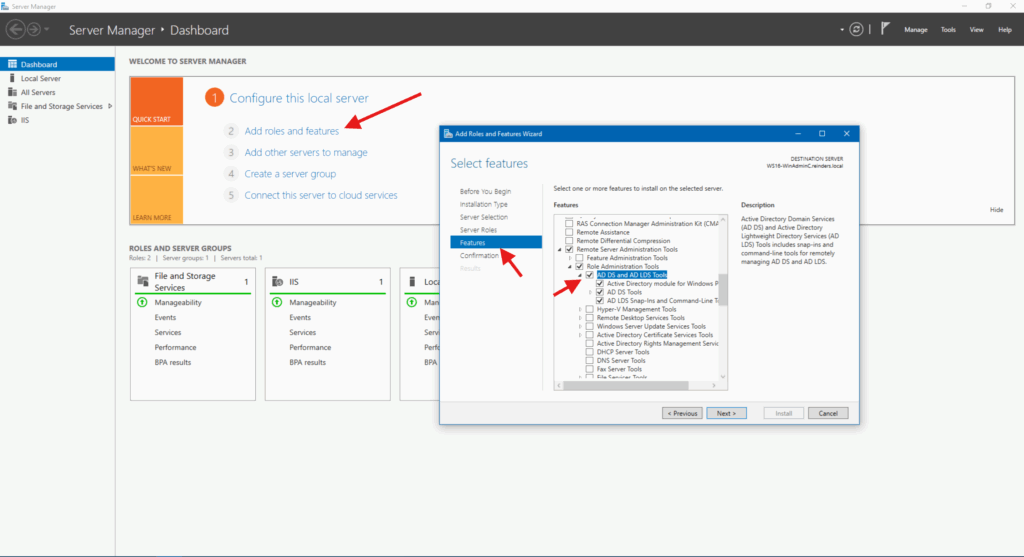Check the DNS Server Tools checkbox
Viewport: 1024px width, 557px height.
coord(590,360)
